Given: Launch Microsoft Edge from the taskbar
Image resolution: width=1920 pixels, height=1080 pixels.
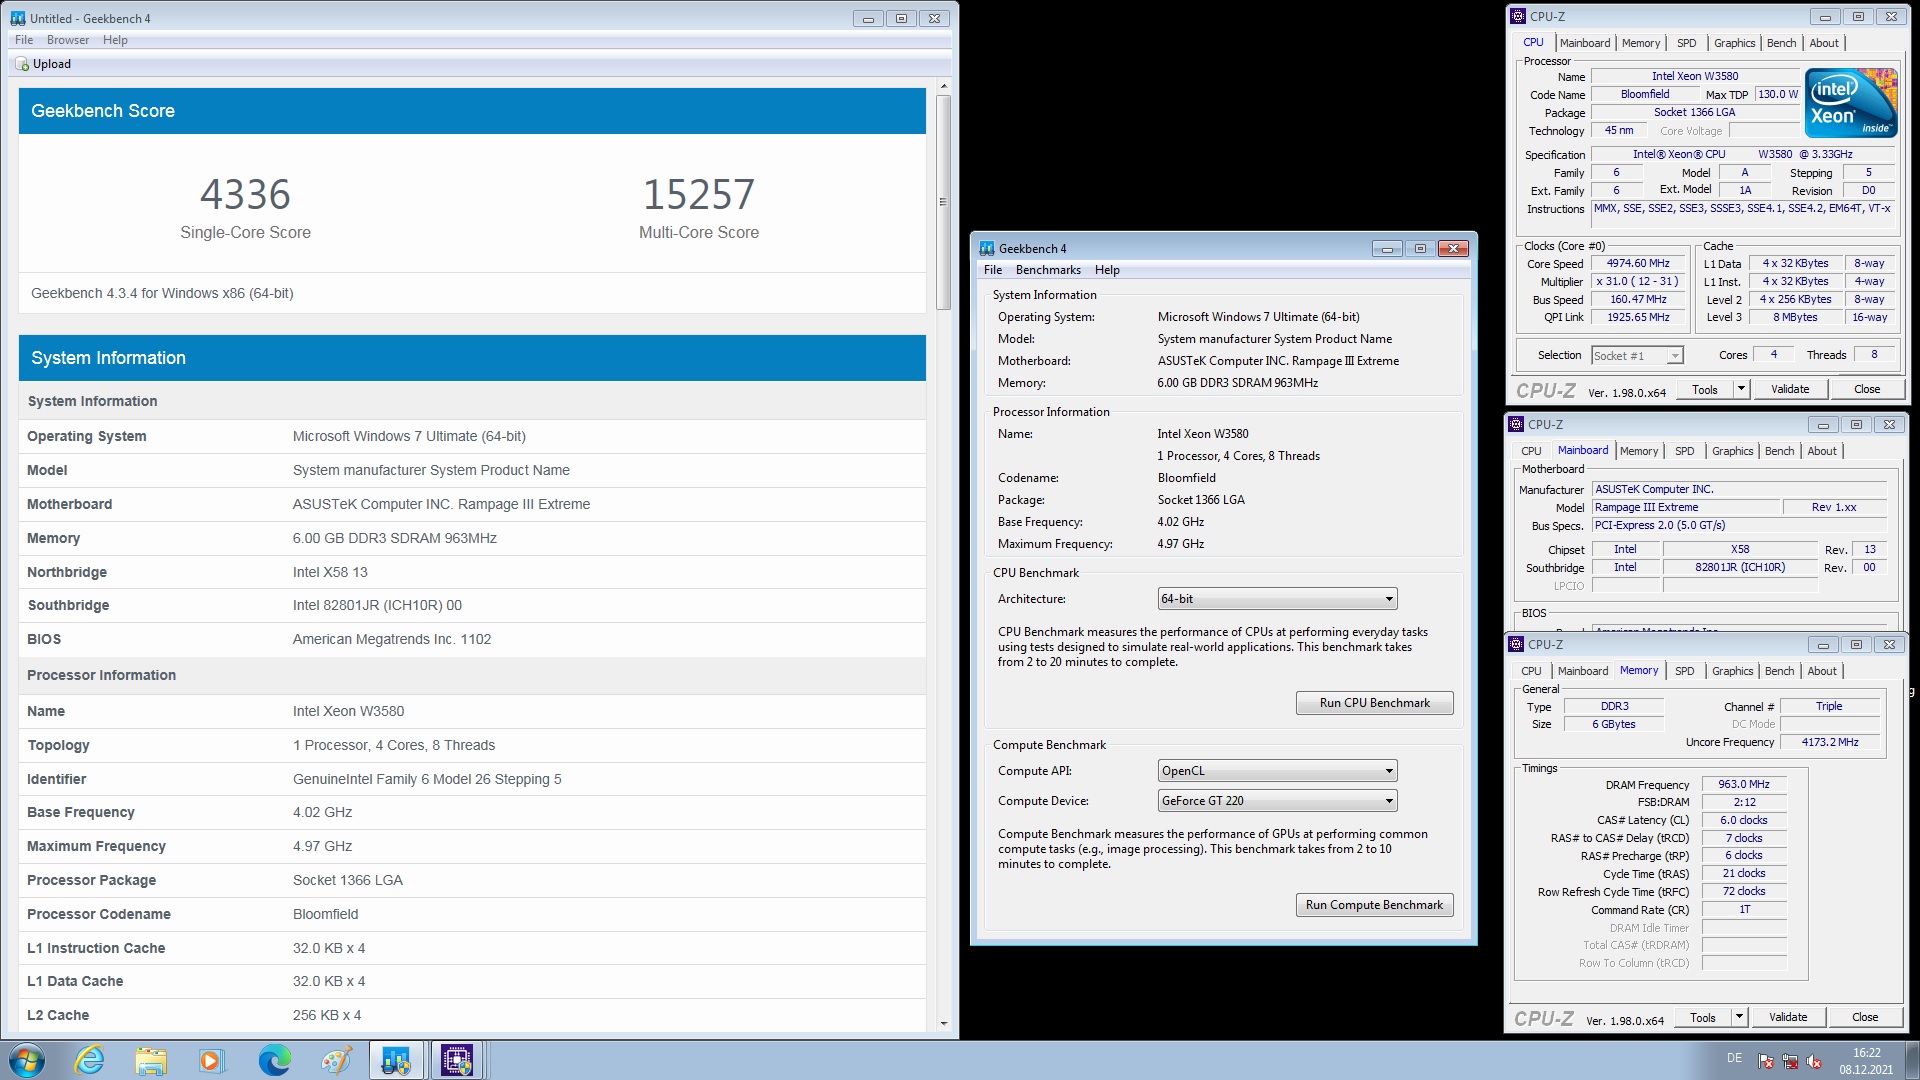Looking at the screenshot, I should [274, 1060].
